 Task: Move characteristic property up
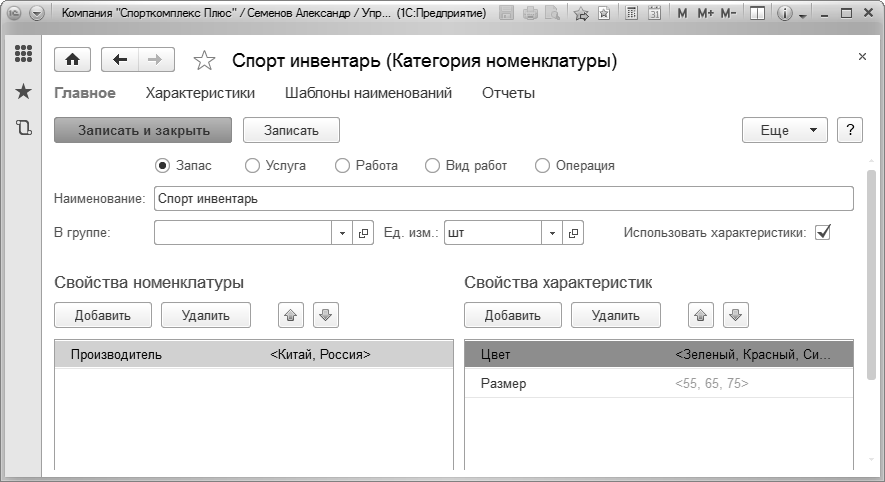point(701,315)
